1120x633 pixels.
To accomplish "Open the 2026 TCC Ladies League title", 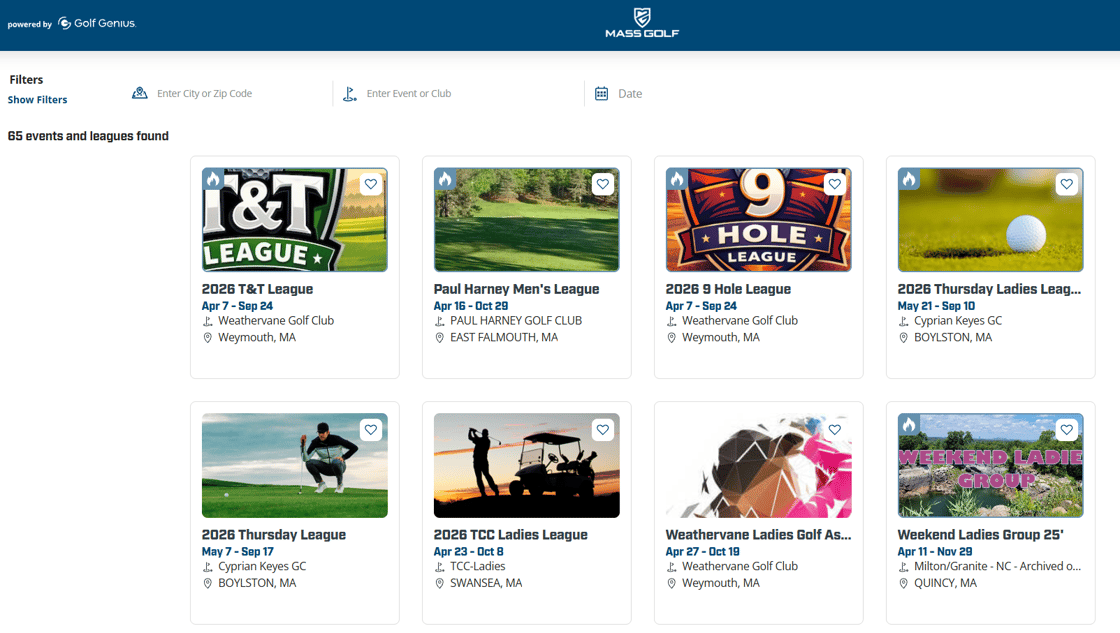I will pos(511,535).
